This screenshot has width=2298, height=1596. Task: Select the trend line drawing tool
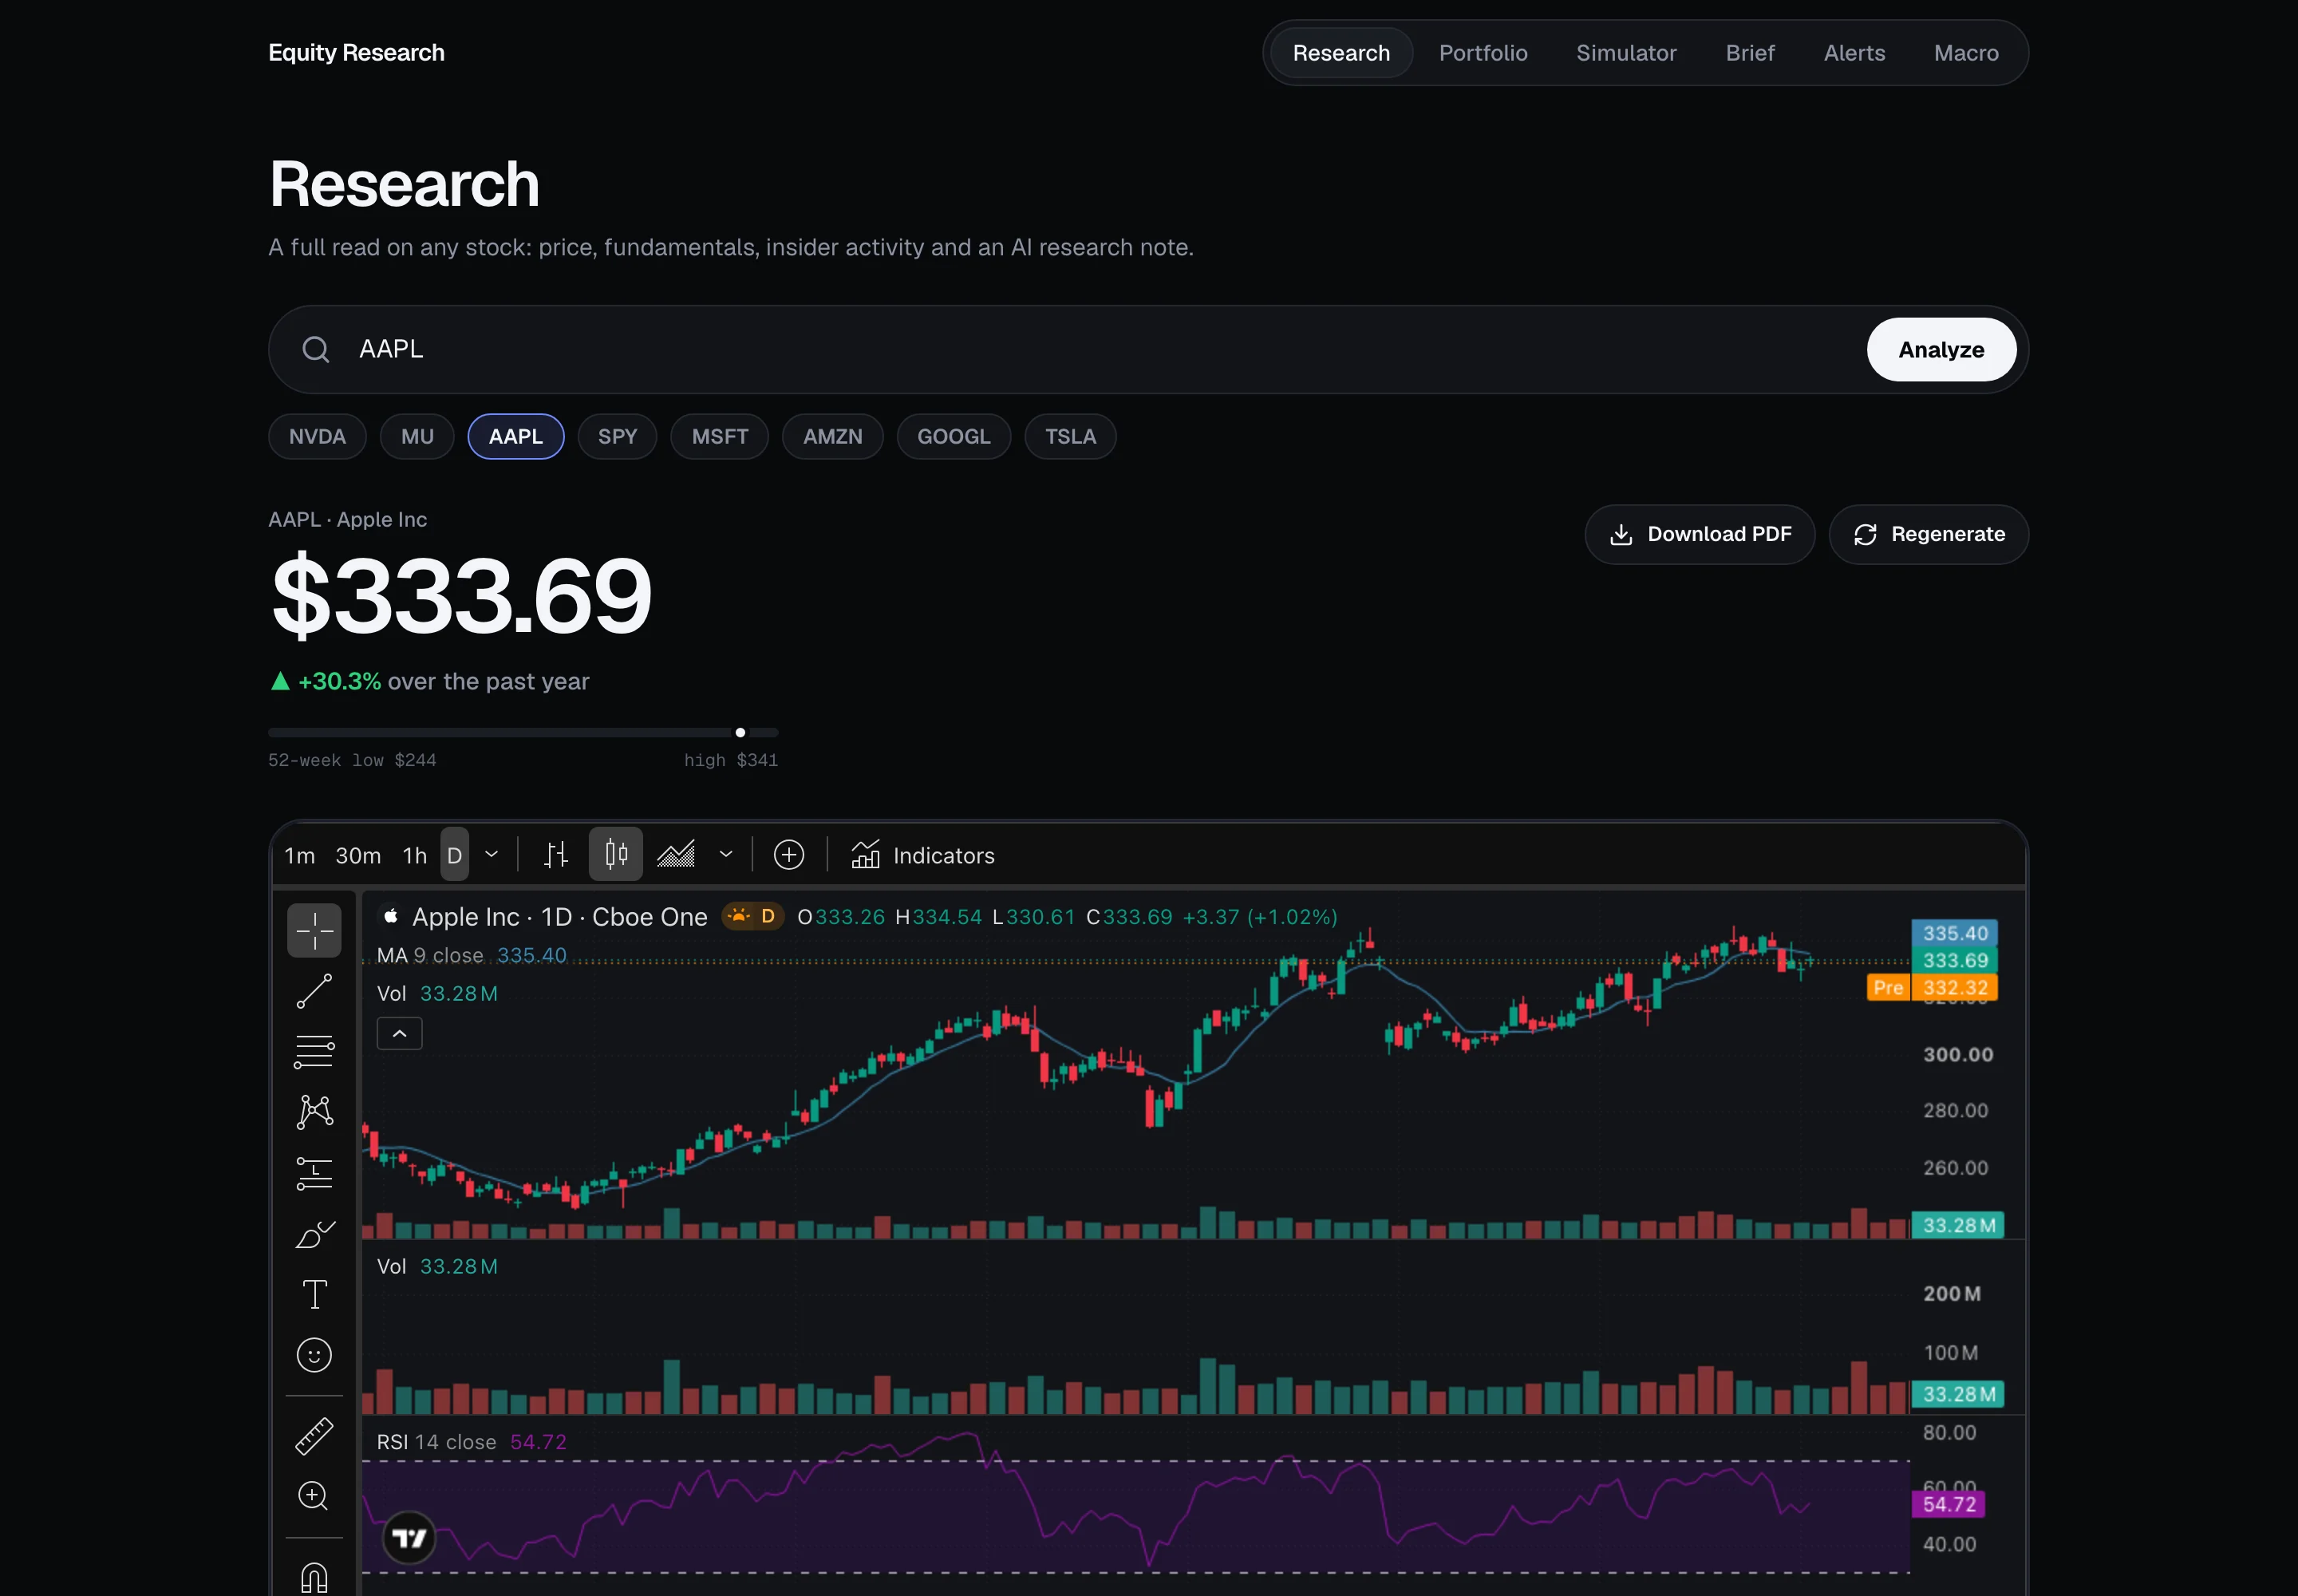314,991
